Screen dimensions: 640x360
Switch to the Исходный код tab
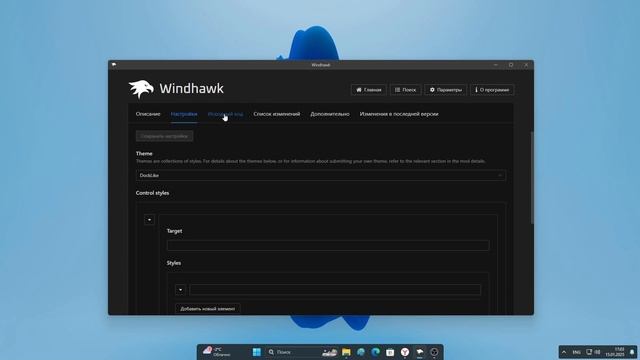[x=225, y=114]
